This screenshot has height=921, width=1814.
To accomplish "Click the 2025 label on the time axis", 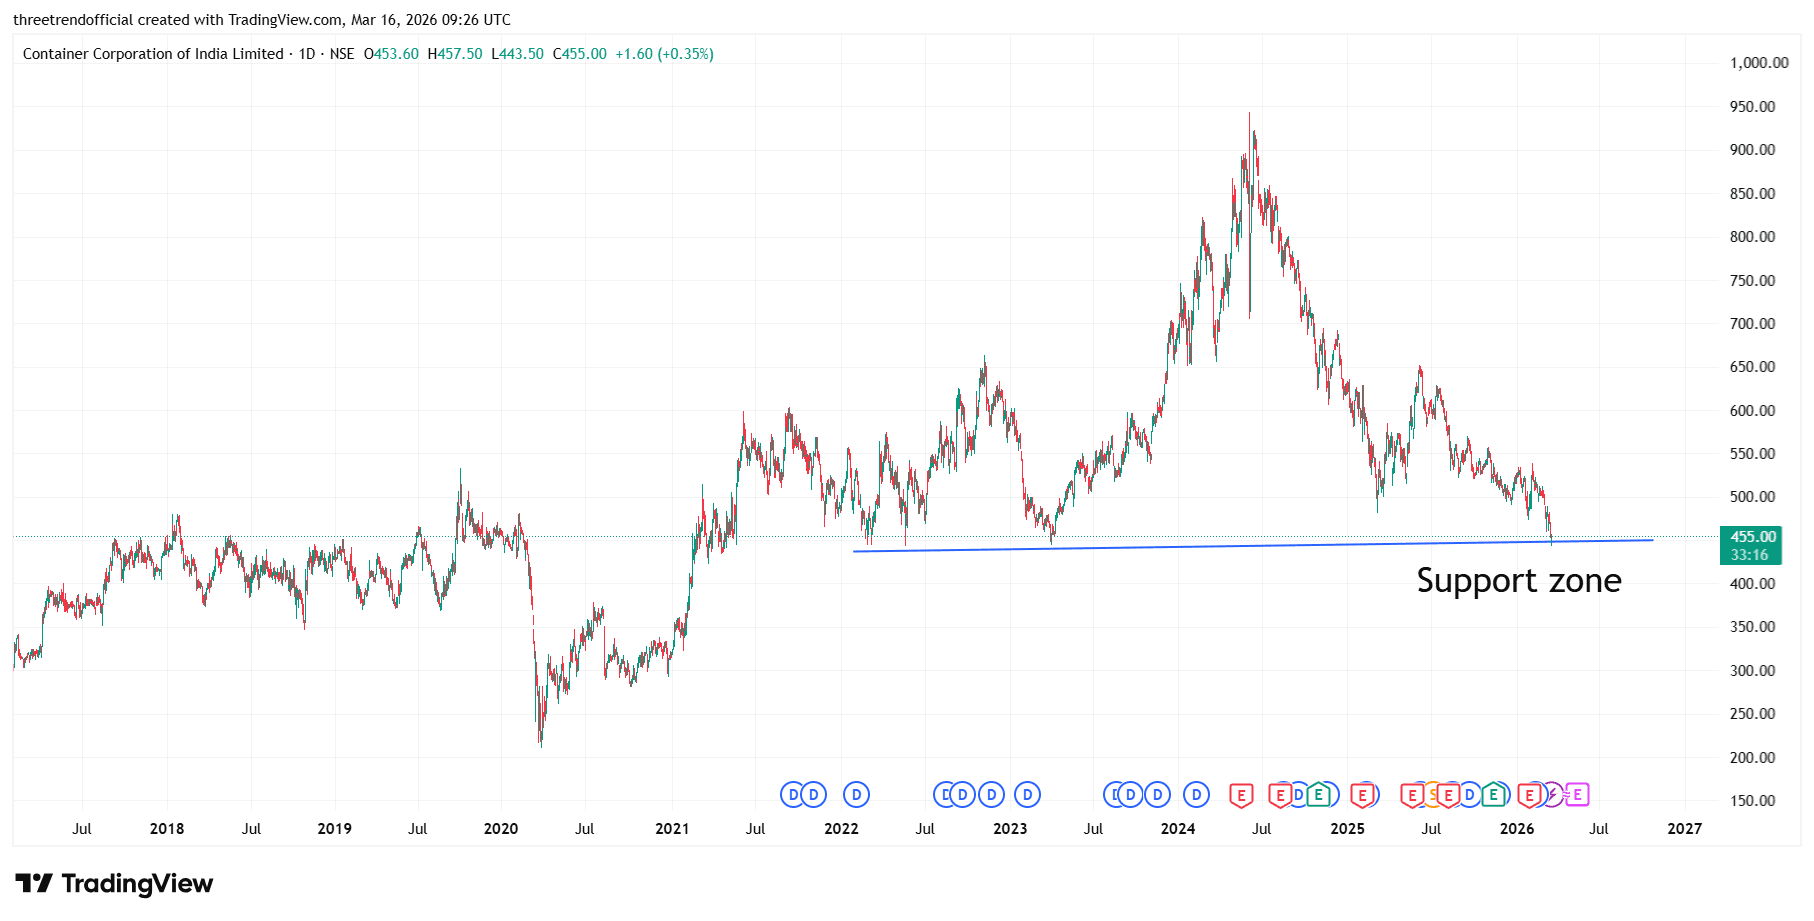I will tap(1348, 829).
